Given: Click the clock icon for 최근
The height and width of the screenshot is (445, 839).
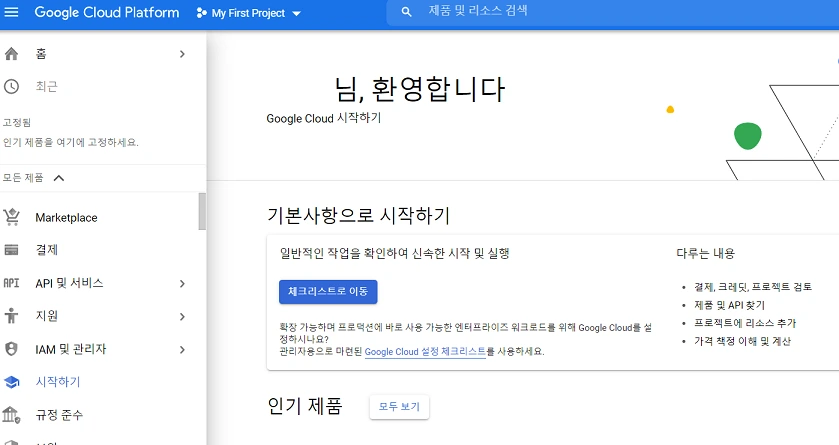Looking at the screenshot, I should pyautogui.click(x=11, y=86).
